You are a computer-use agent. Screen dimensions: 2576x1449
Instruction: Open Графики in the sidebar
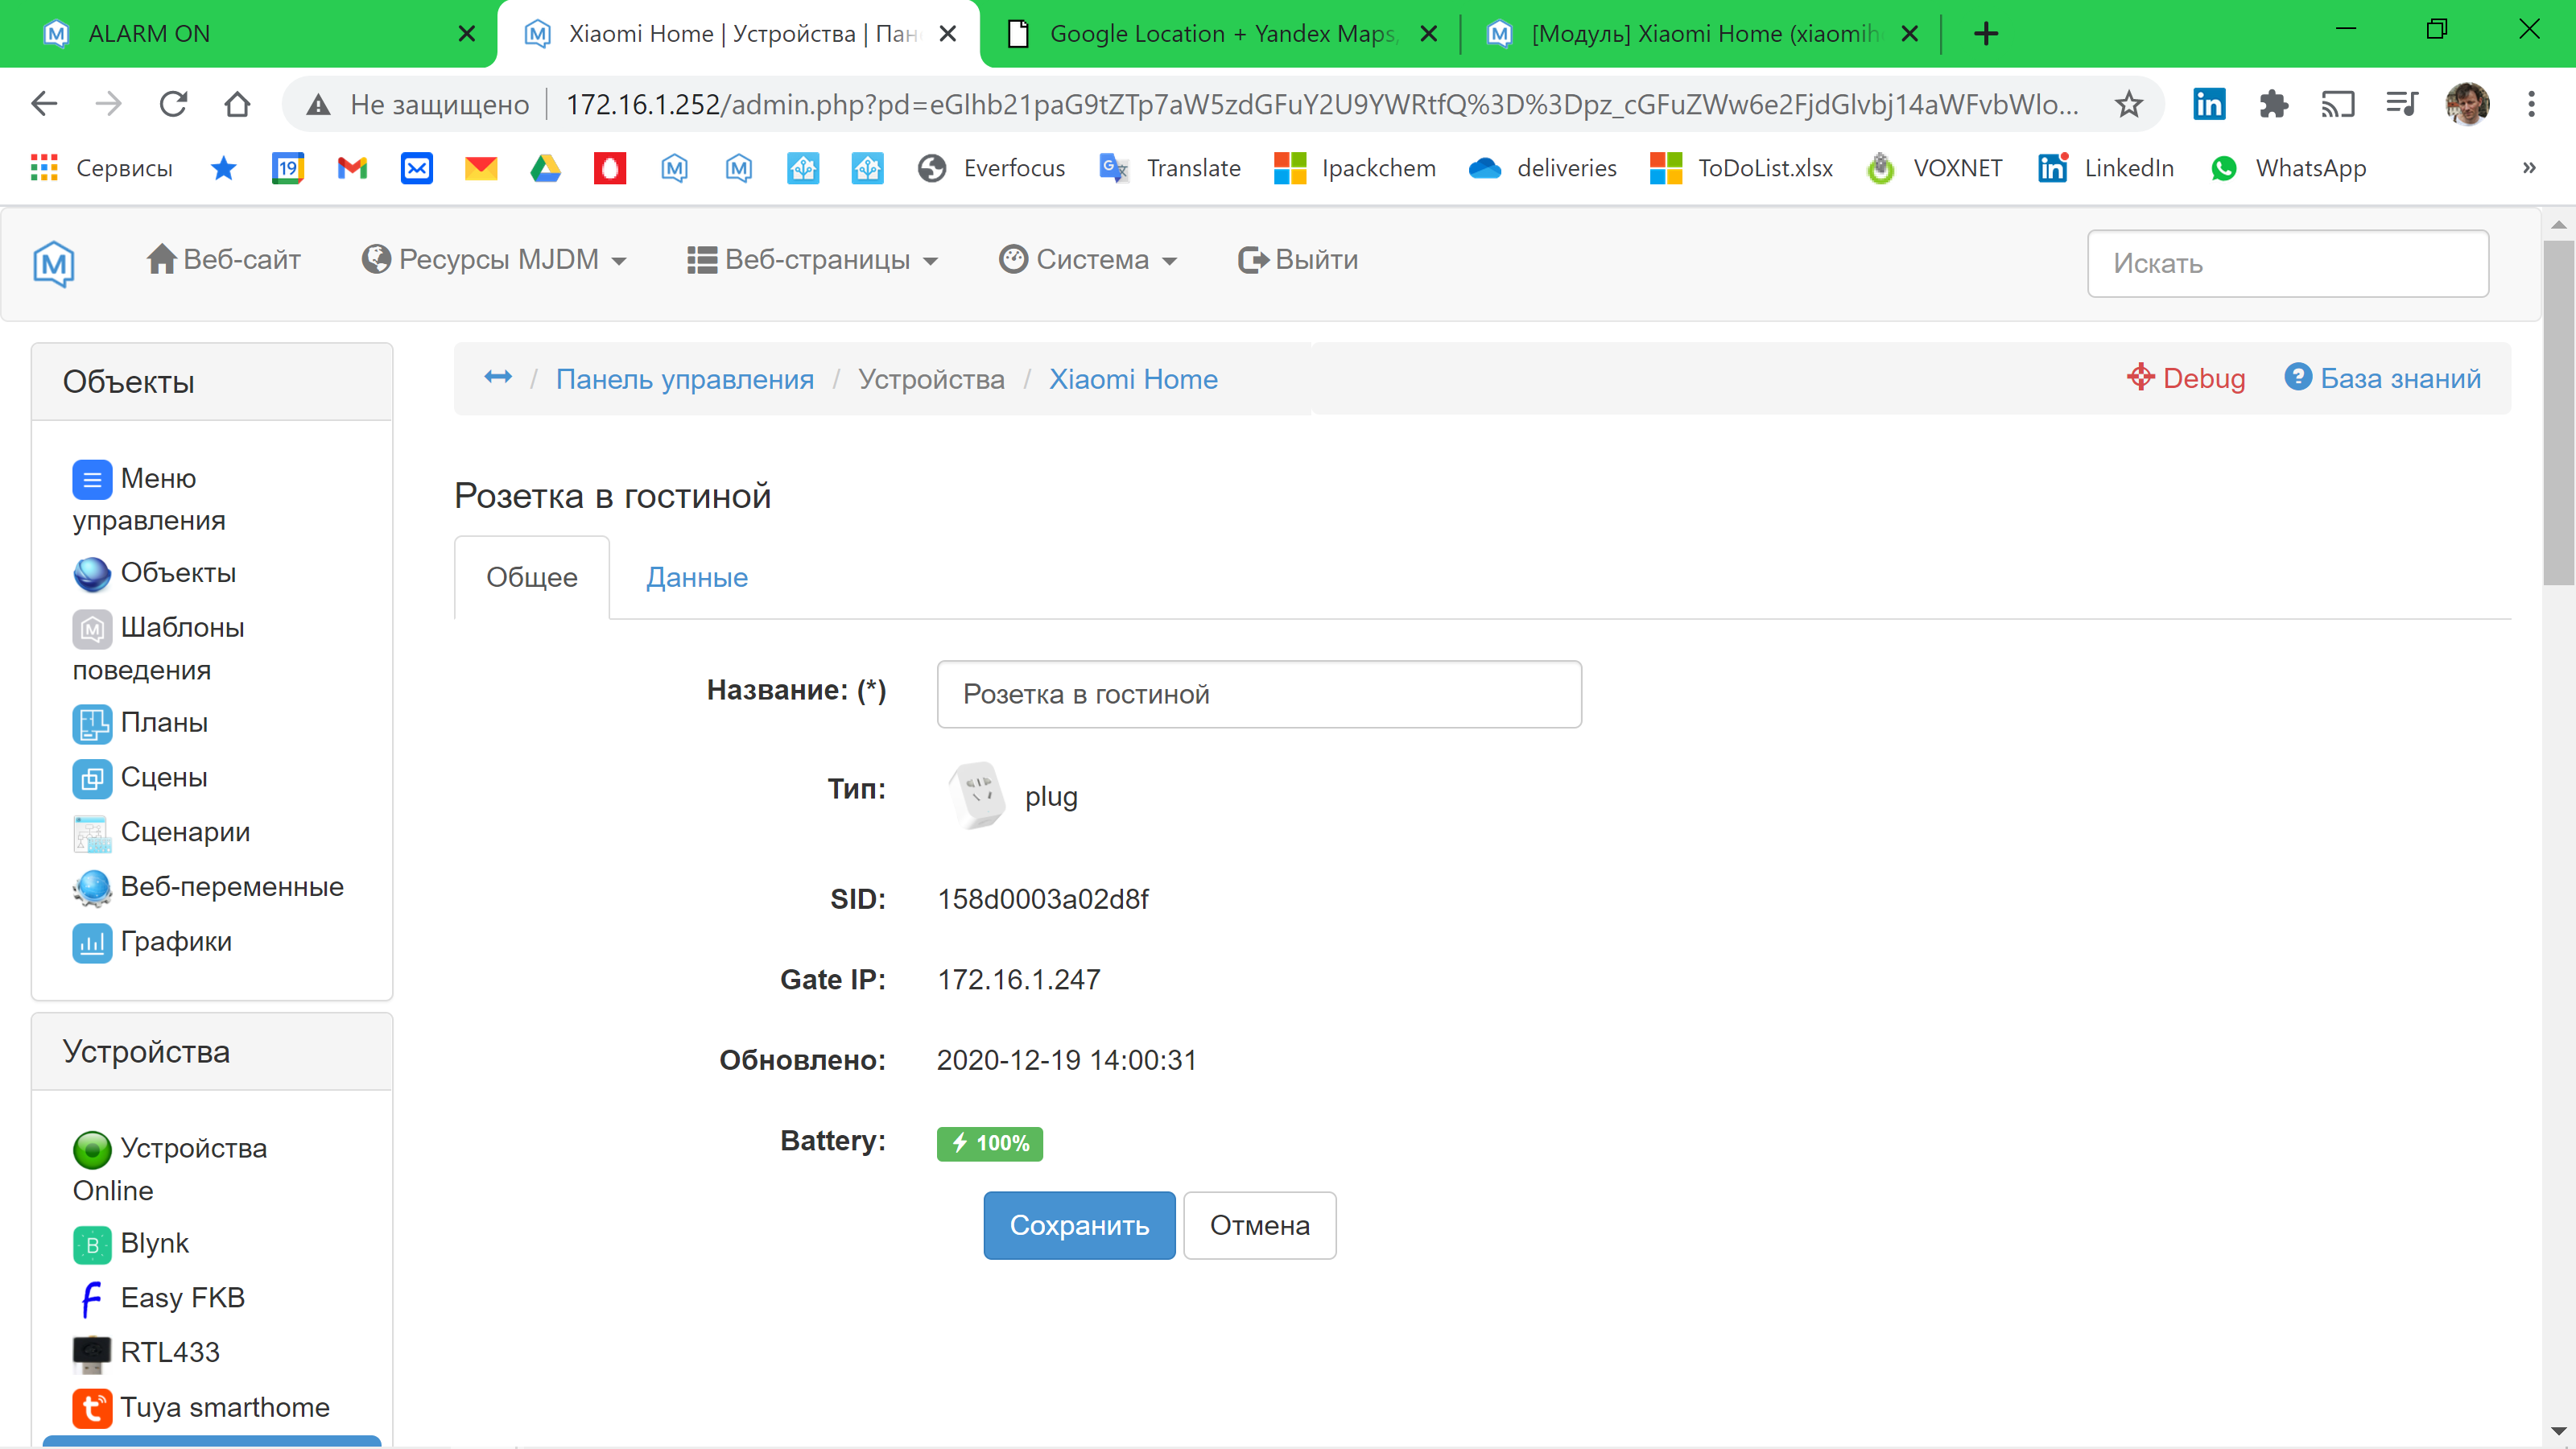point(175,942)
